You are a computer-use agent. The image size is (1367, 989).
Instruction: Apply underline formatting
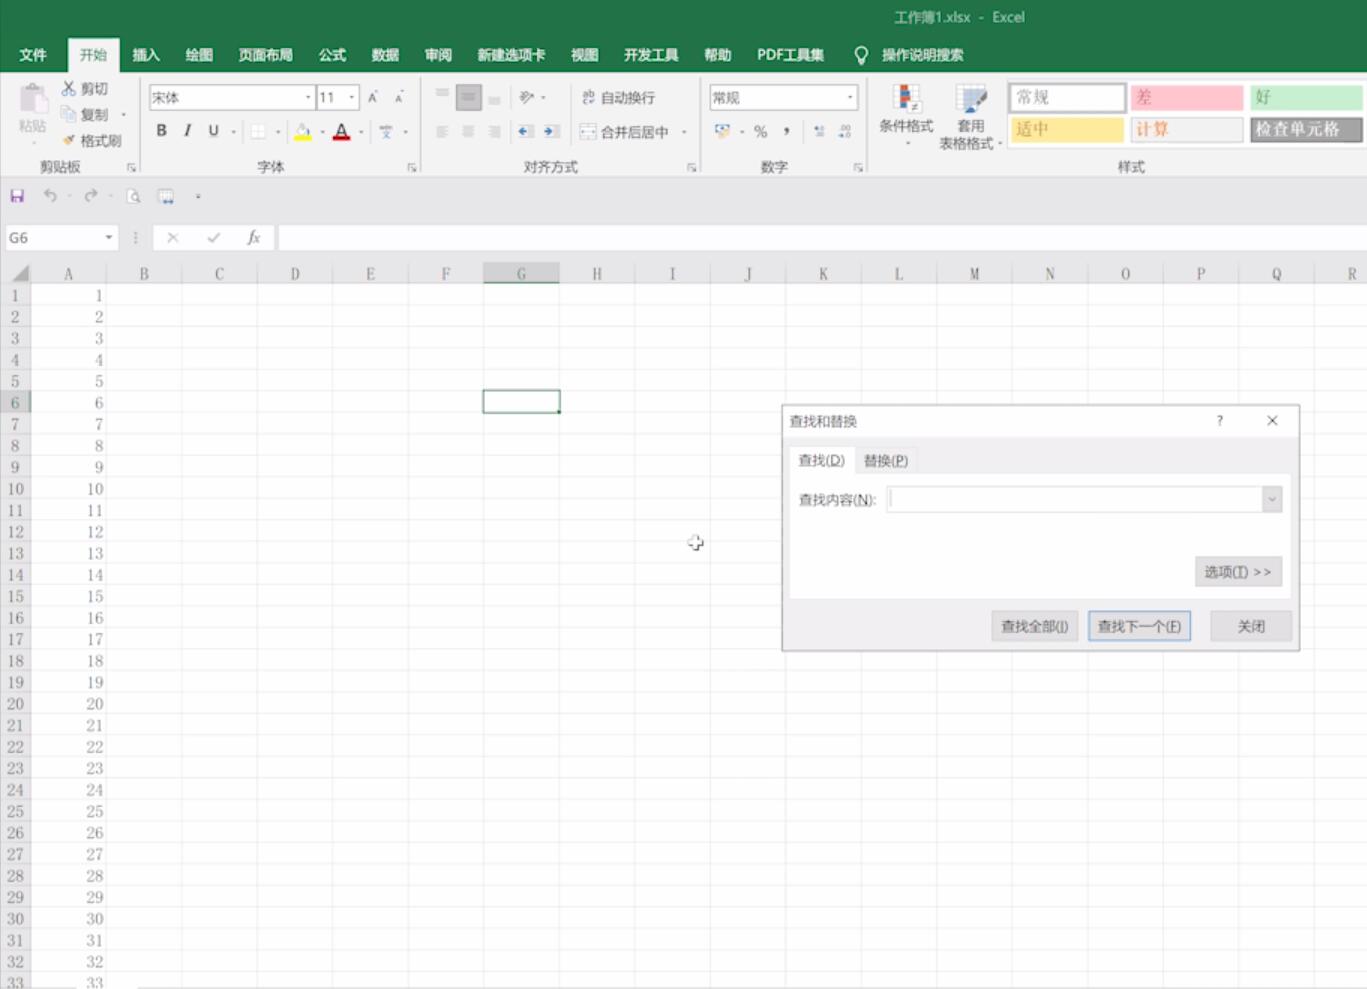pos(213,131)
